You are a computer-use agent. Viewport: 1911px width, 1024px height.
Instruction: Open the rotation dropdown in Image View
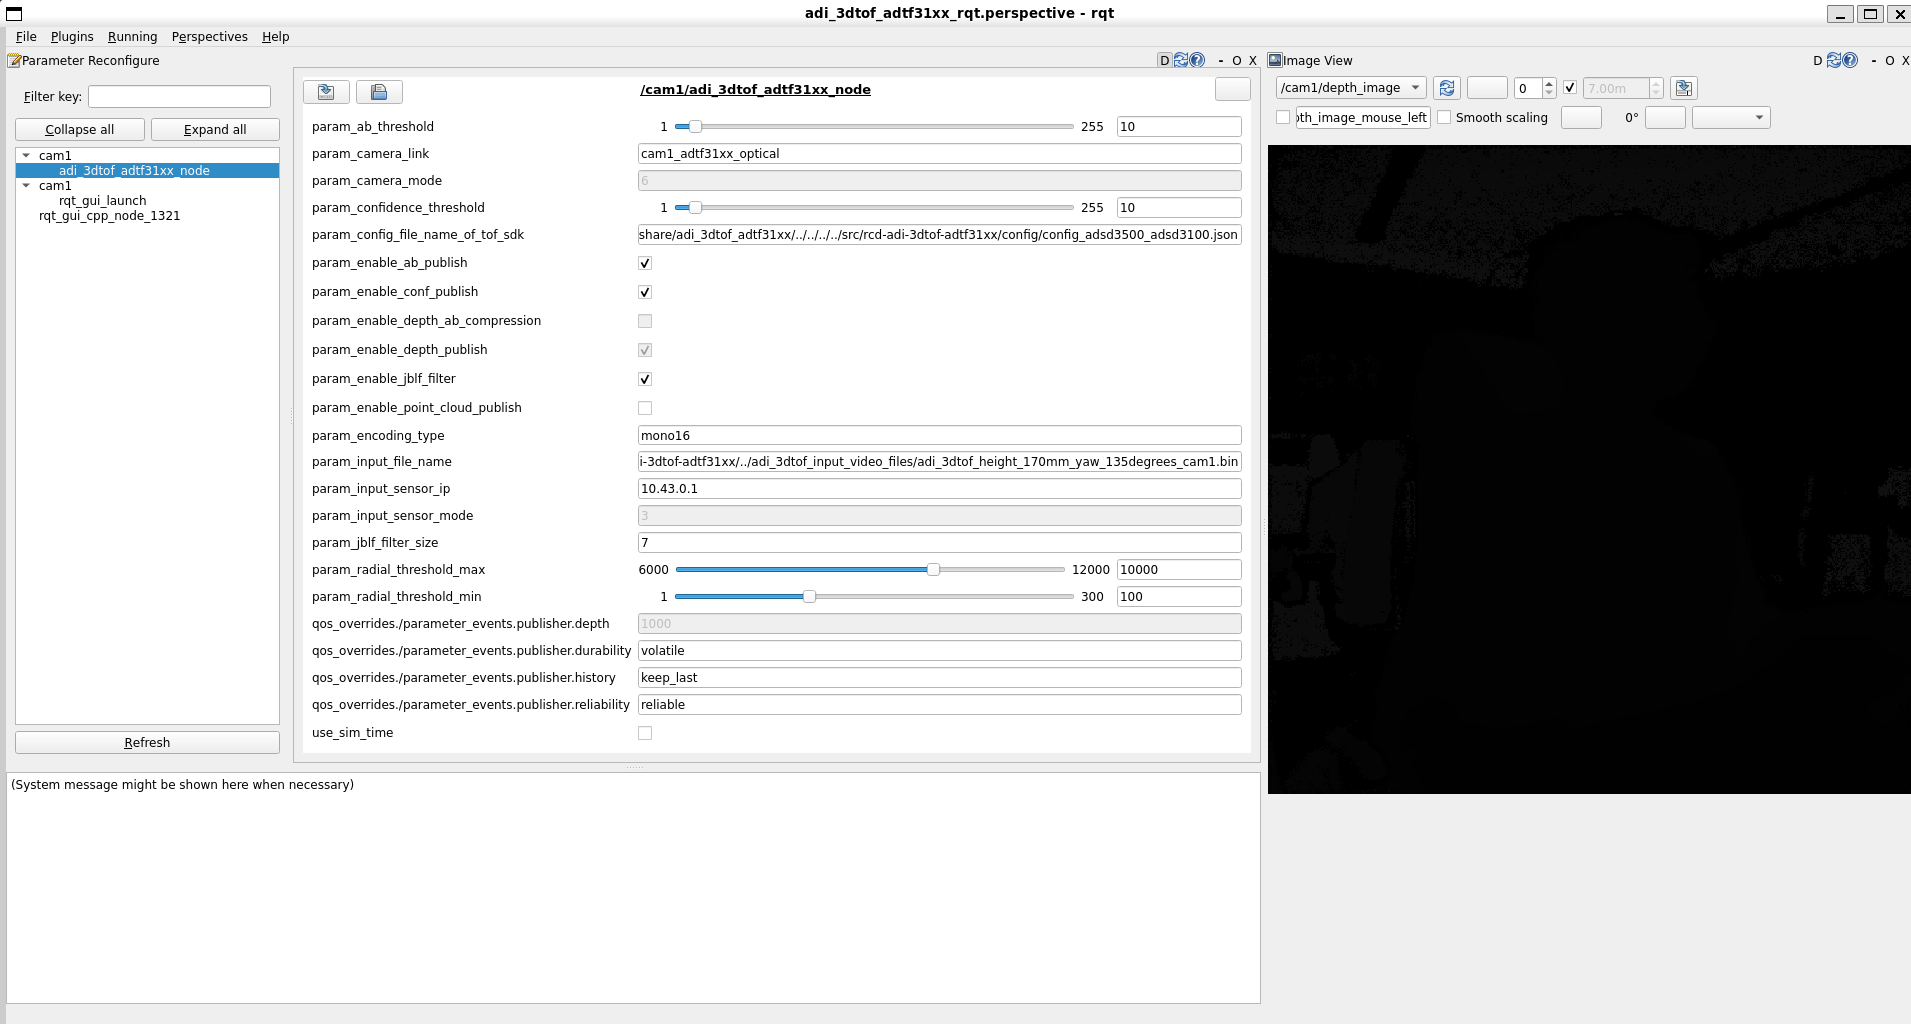click(x=1732, y=117)
